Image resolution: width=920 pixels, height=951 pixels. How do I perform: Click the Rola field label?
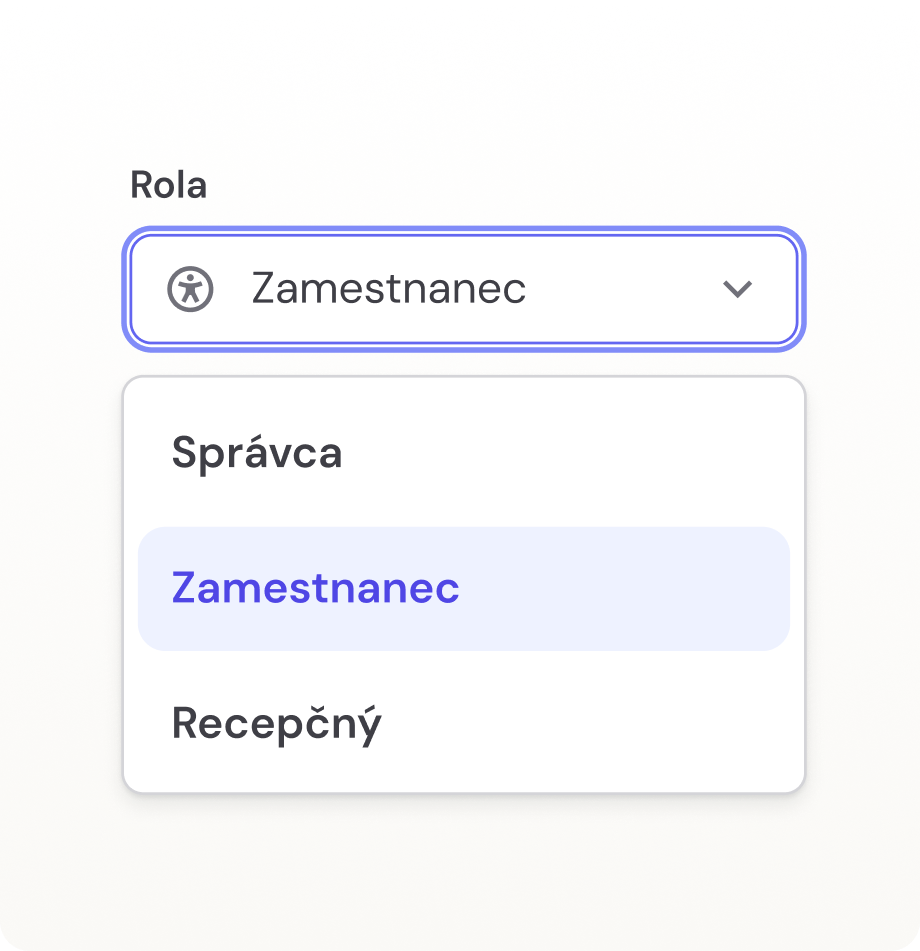170,185
